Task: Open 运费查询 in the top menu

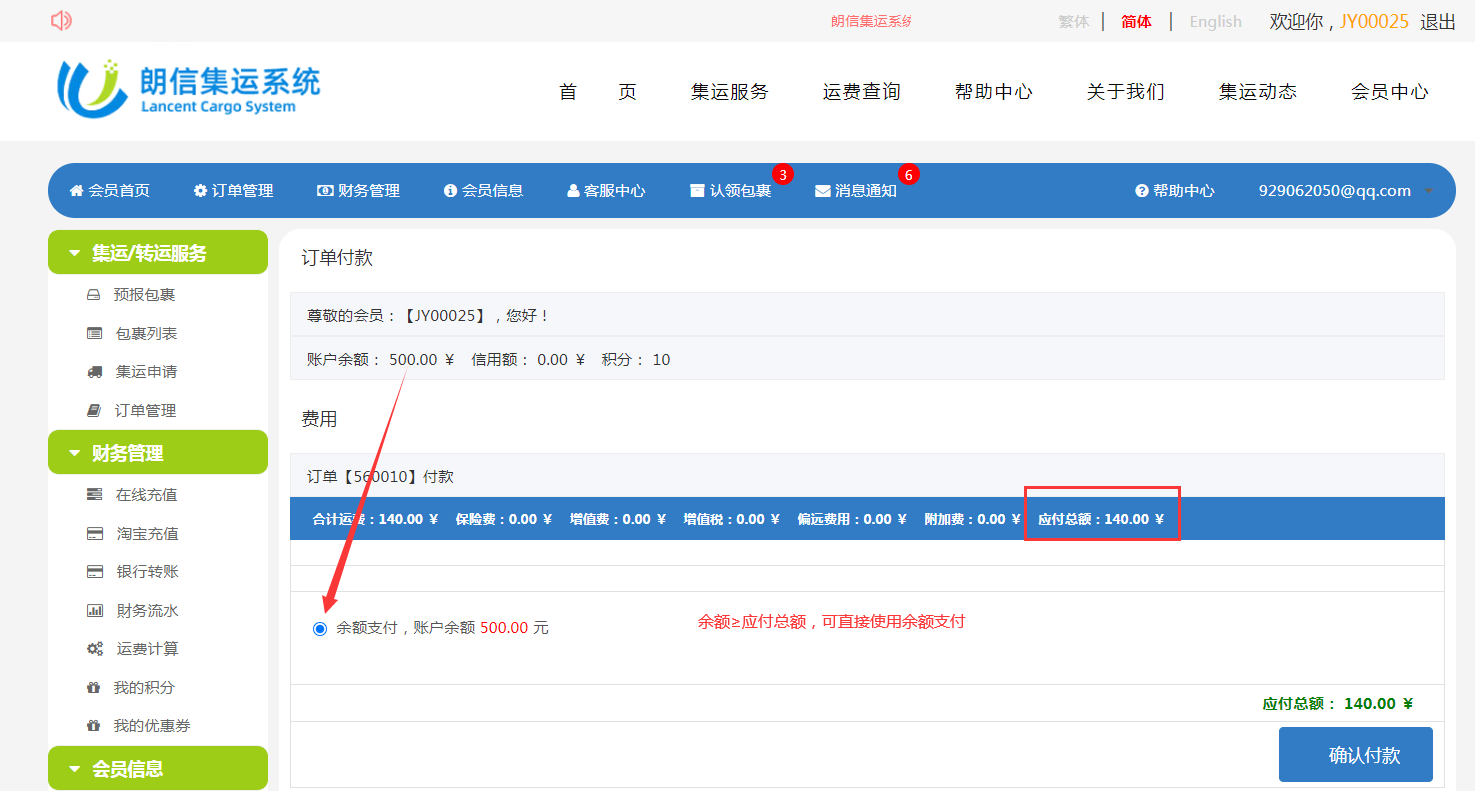Action: point(861,92)
